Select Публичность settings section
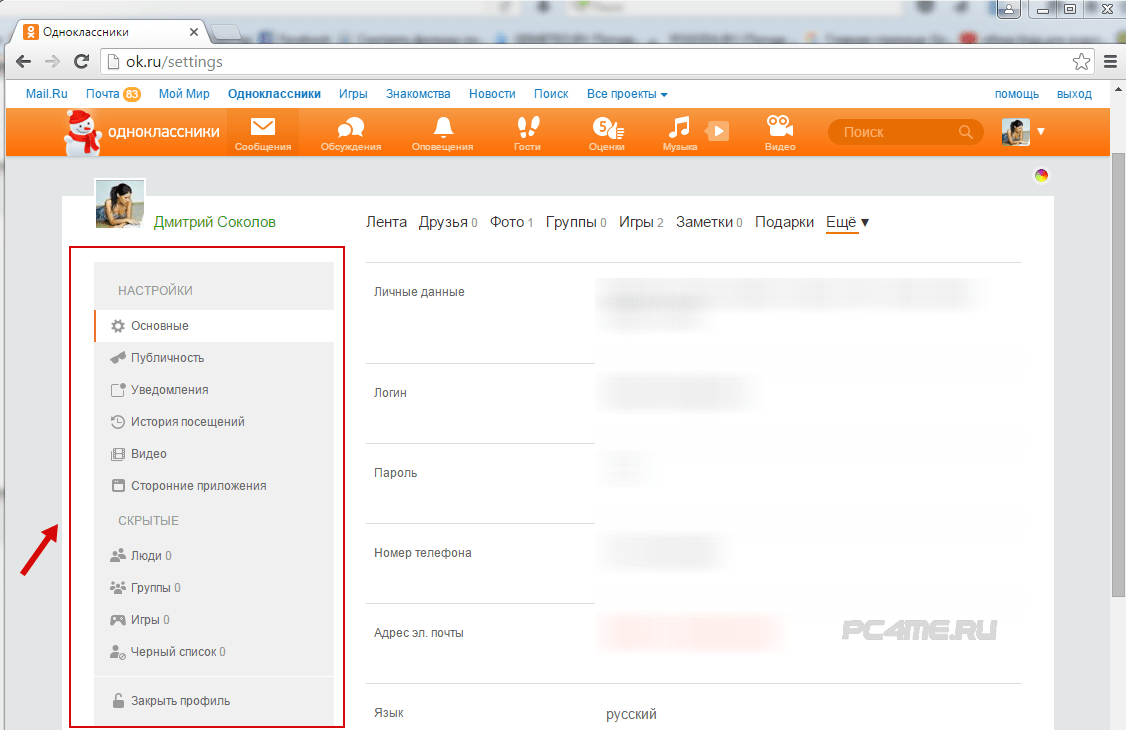Viewport: 1126px width, 730px height. click(x=167, y=358)
